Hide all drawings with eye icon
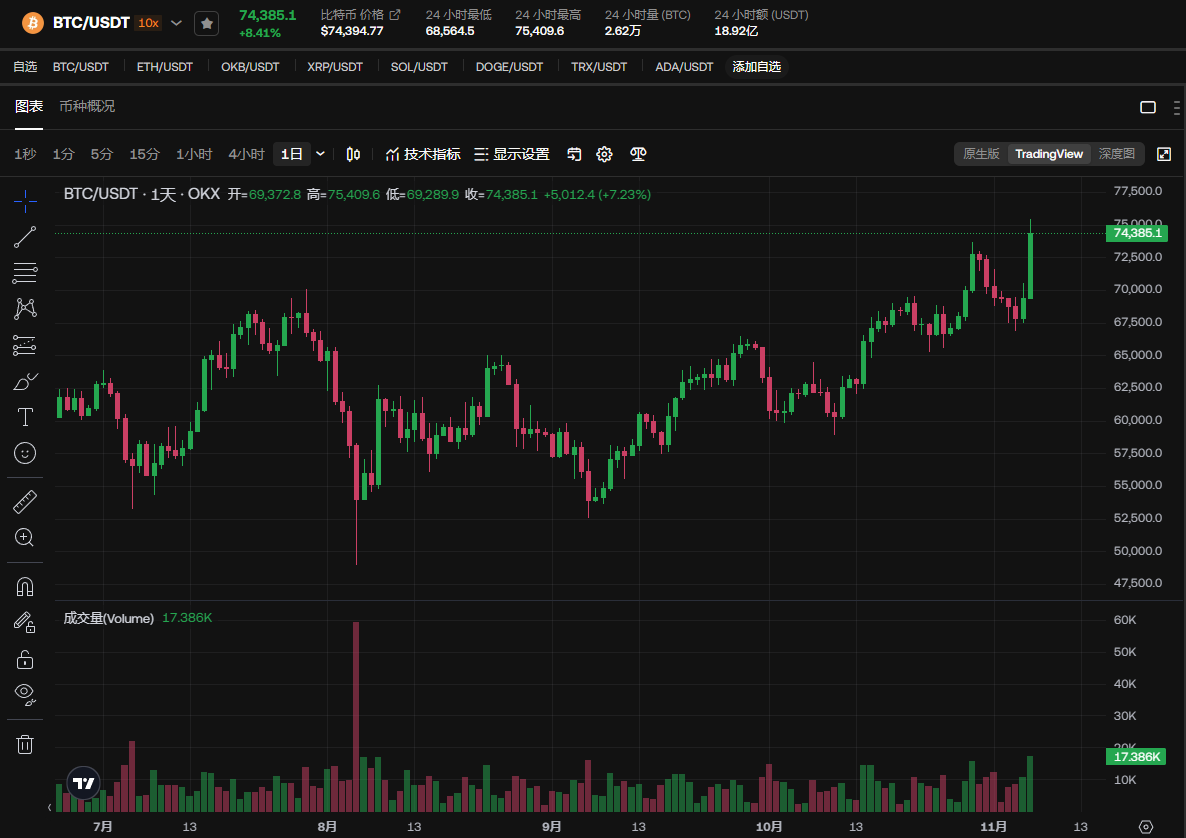This screenshot has width=1186, height=838. [25, 693]
